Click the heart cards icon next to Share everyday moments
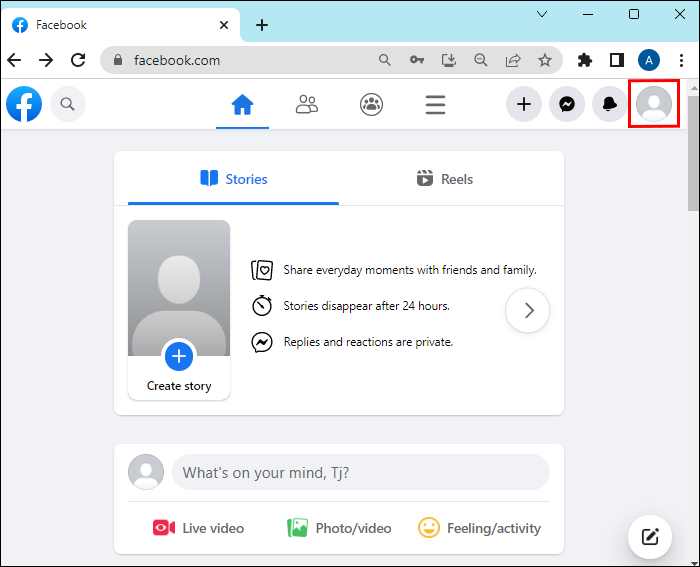Viewport: 700px width, 567px height. coord(262,270)
